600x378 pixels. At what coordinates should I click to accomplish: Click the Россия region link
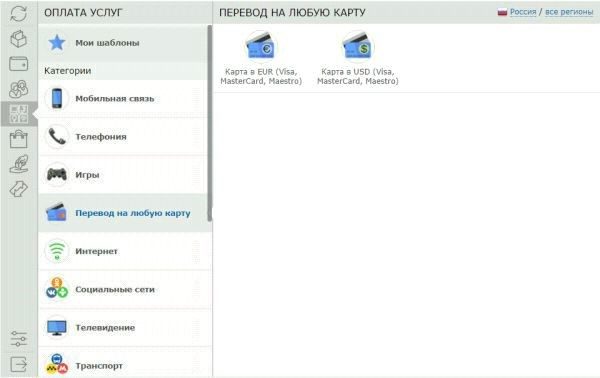pyautogui.click(x=523, y=12)
